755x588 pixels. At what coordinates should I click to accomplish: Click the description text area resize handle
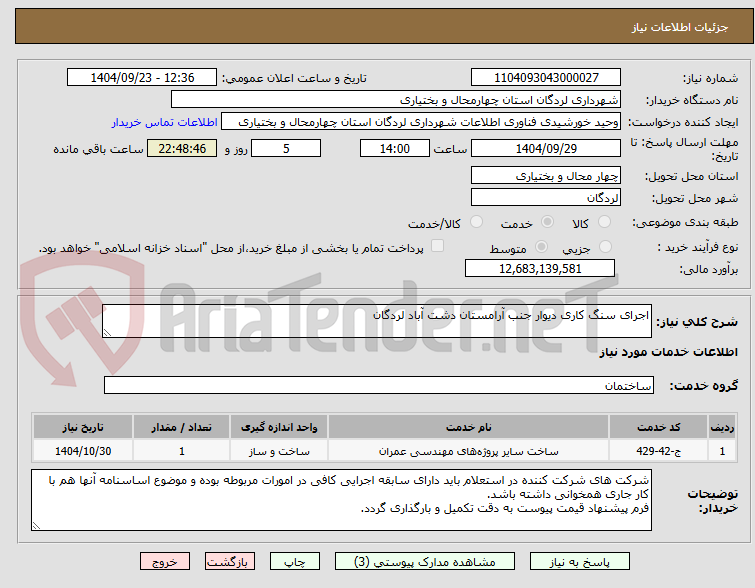[107, 332]
